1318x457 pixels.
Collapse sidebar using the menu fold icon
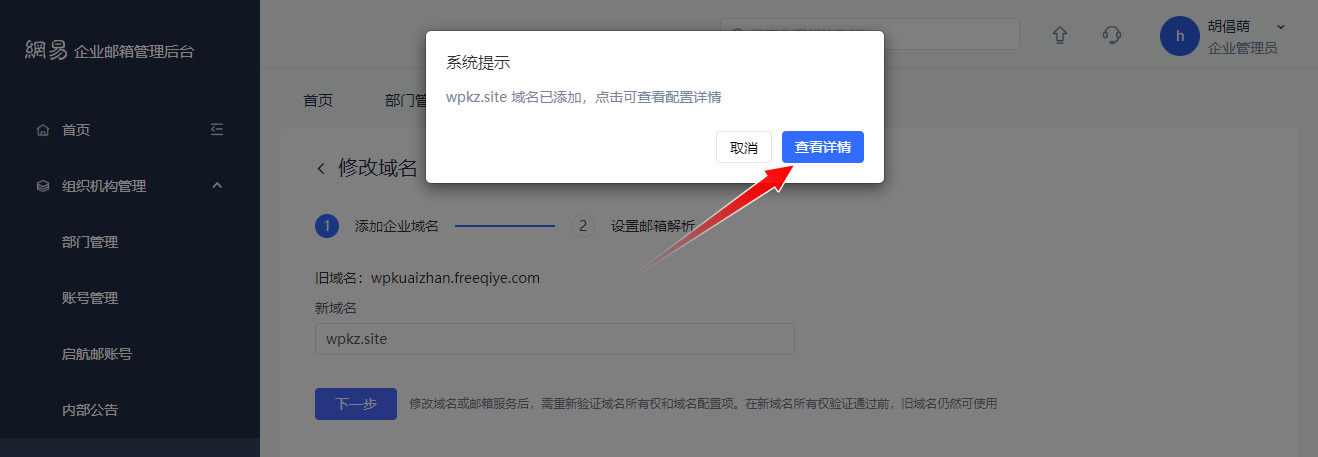tap(217, 129)
